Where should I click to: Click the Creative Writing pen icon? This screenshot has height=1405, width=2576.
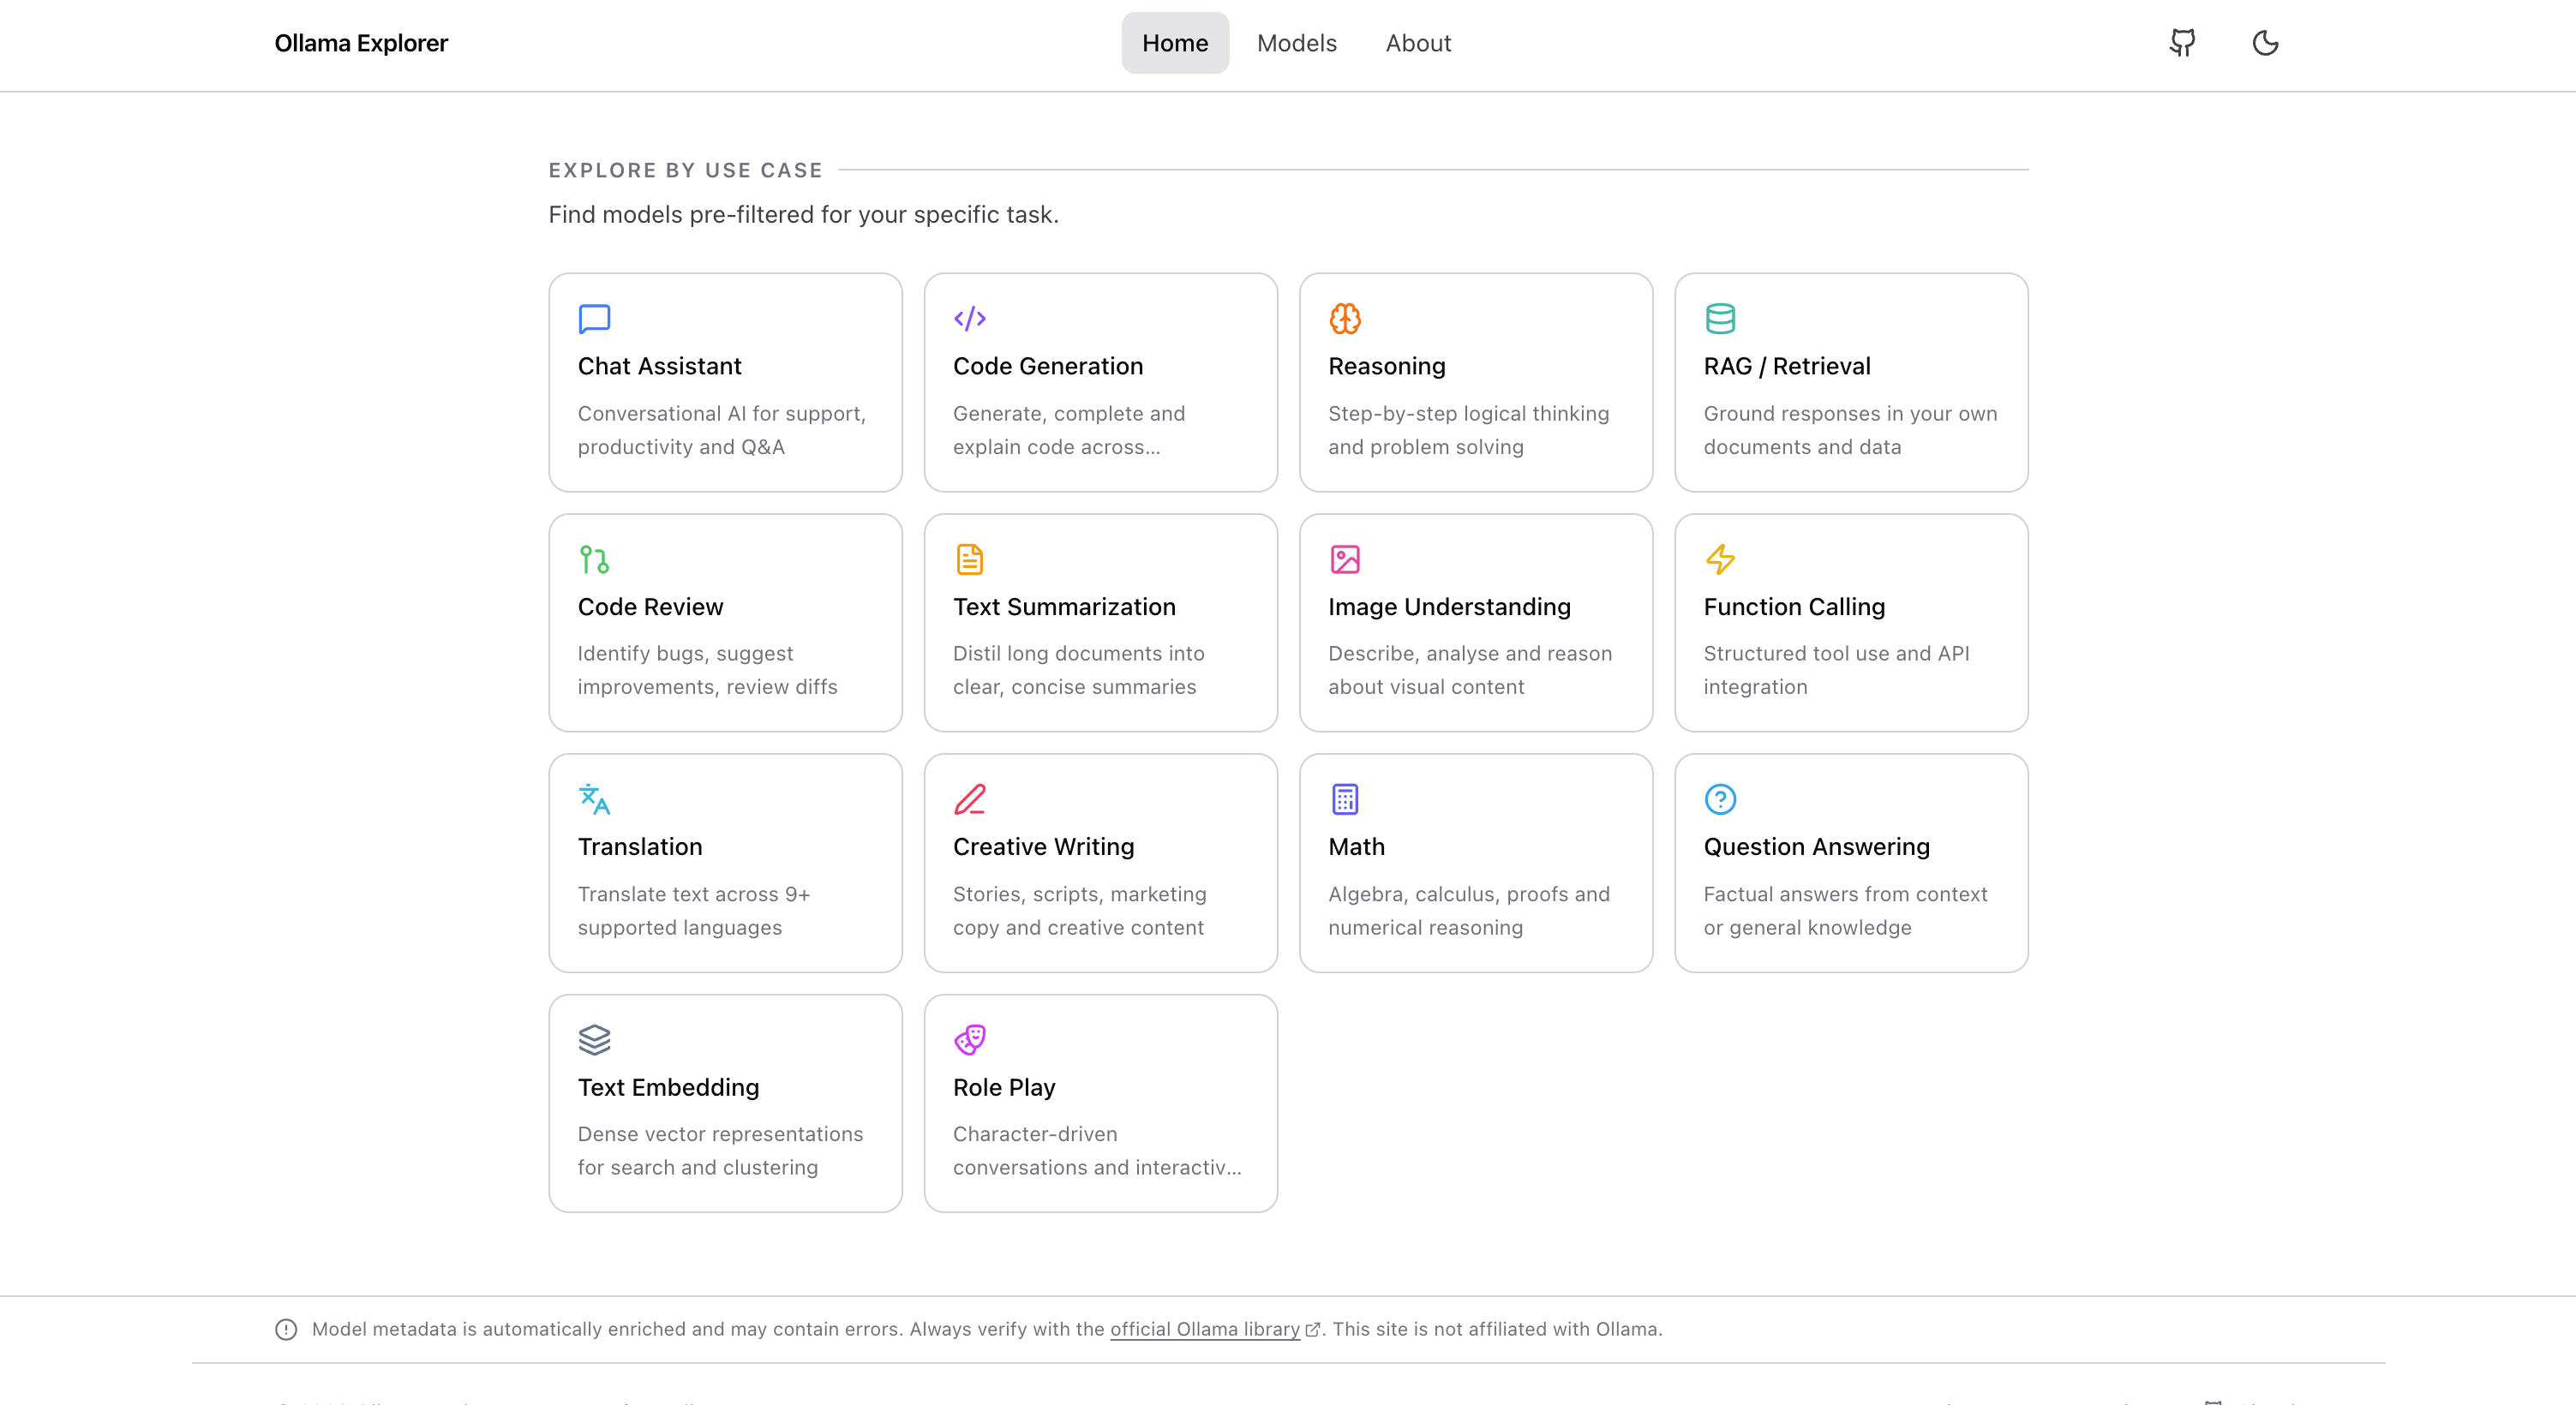(x=969, y=799)
